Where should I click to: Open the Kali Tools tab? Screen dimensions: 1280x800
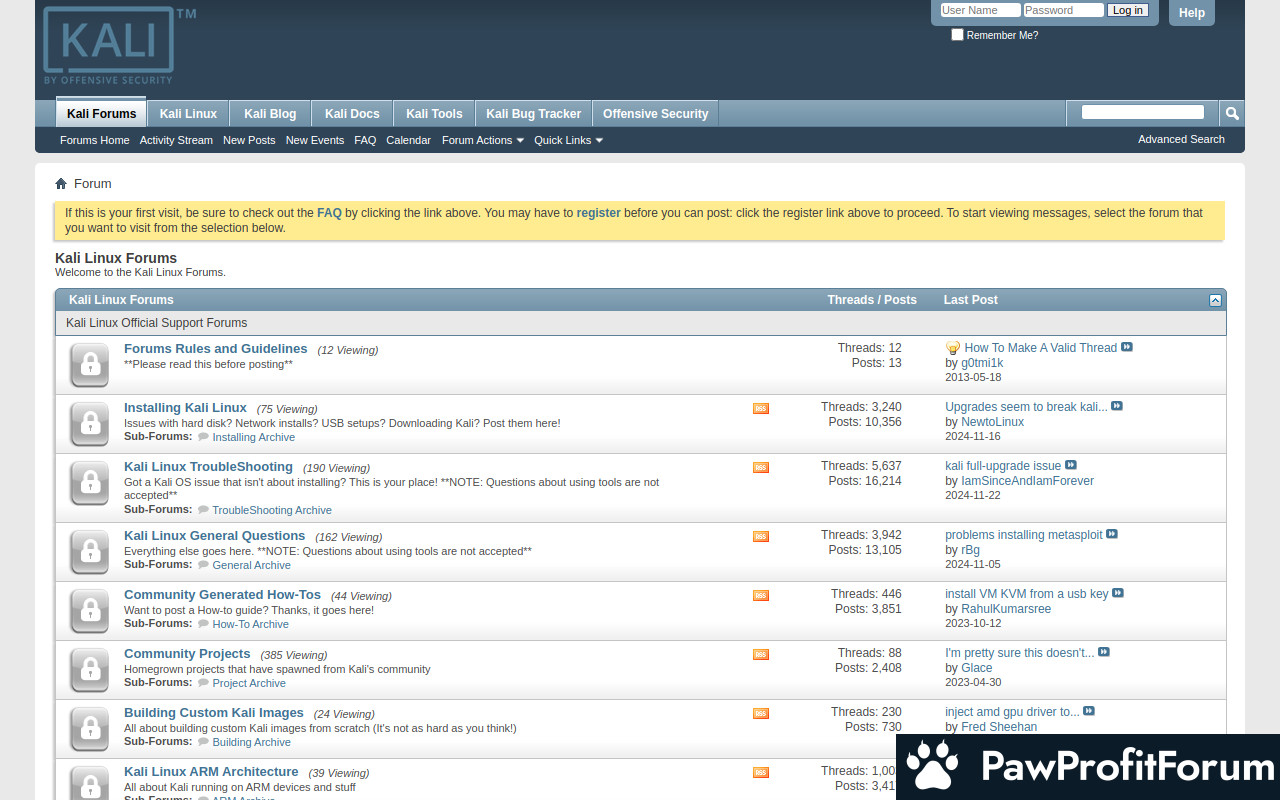click(434, 114)
